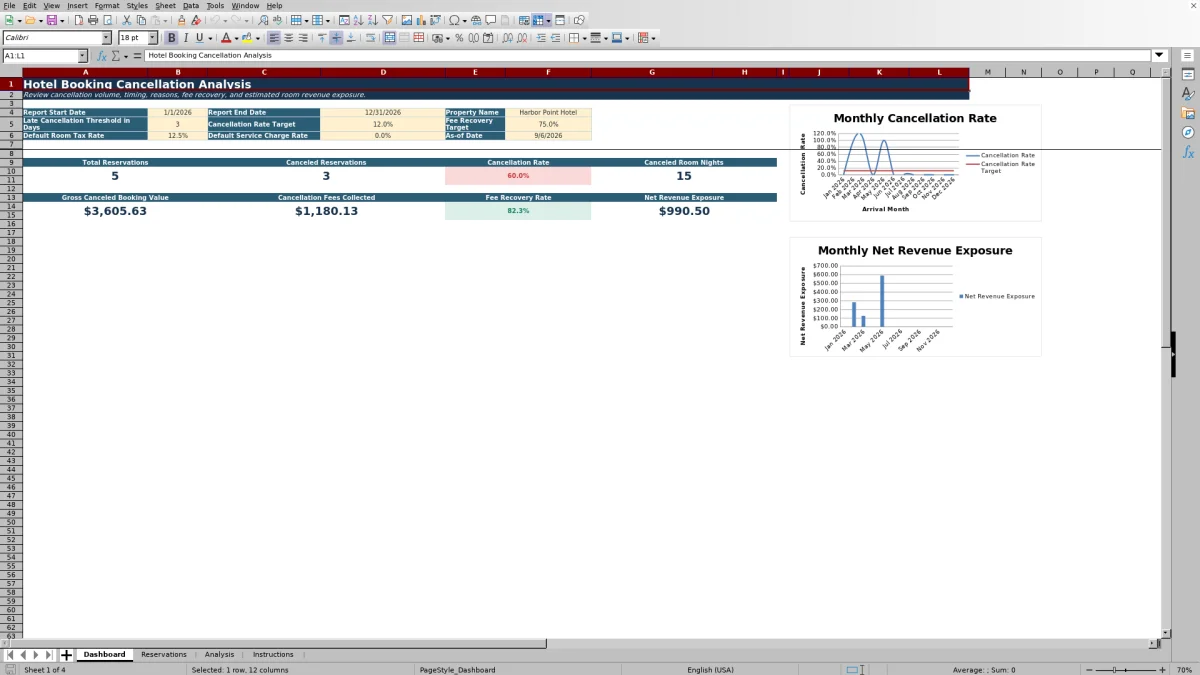Click the Clone Formatting paintbrush icon
The height and width of the screenshot is (675, 1200).
[x=181, y=20]
